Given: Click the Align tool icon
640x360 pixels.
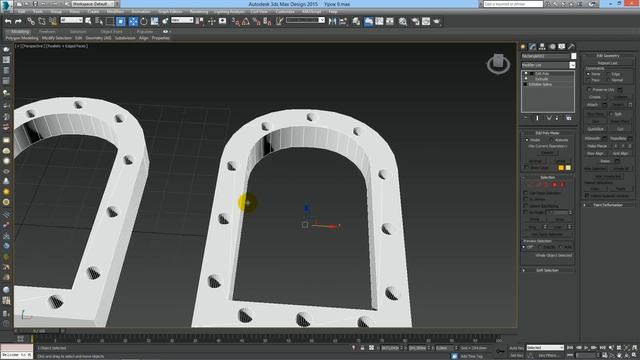Looking at the screenshot, I should [343, 21].
